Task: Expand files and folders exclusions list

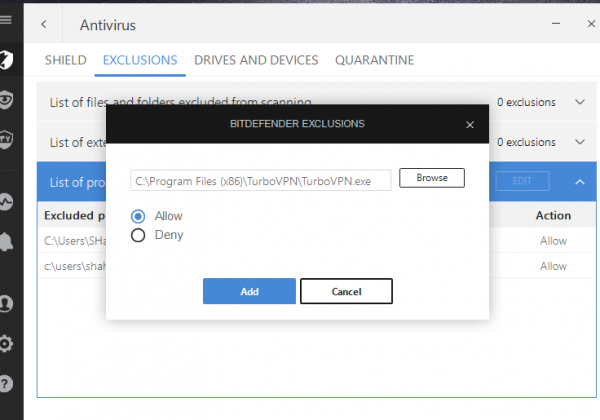Action: 580,102
